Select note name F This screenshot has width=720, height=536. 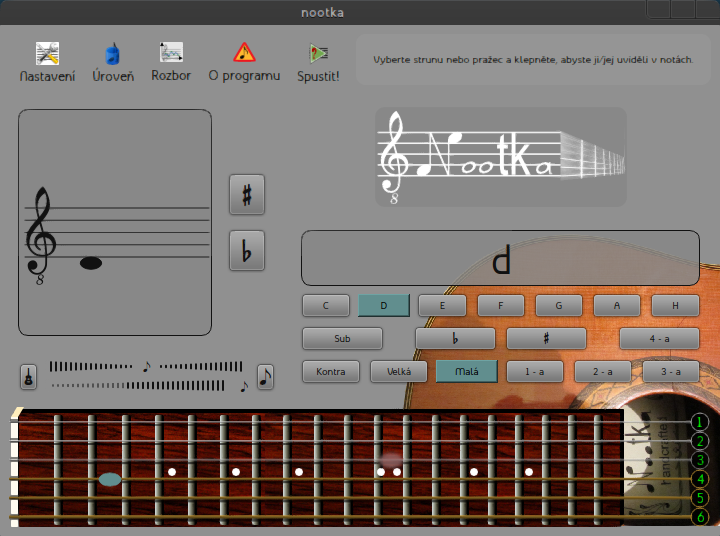pyautogui.click(x=501, y=305)
